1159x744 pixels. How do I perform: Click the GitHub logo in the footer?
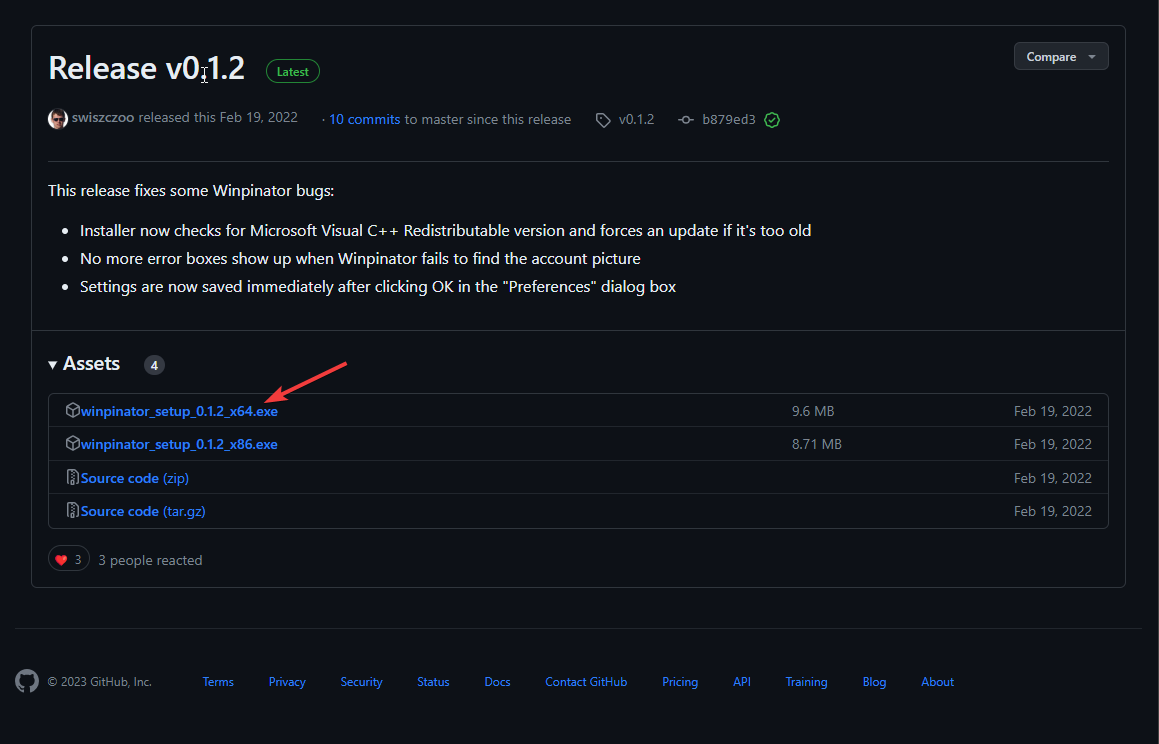pyautogui.click(x=27, y=681)
